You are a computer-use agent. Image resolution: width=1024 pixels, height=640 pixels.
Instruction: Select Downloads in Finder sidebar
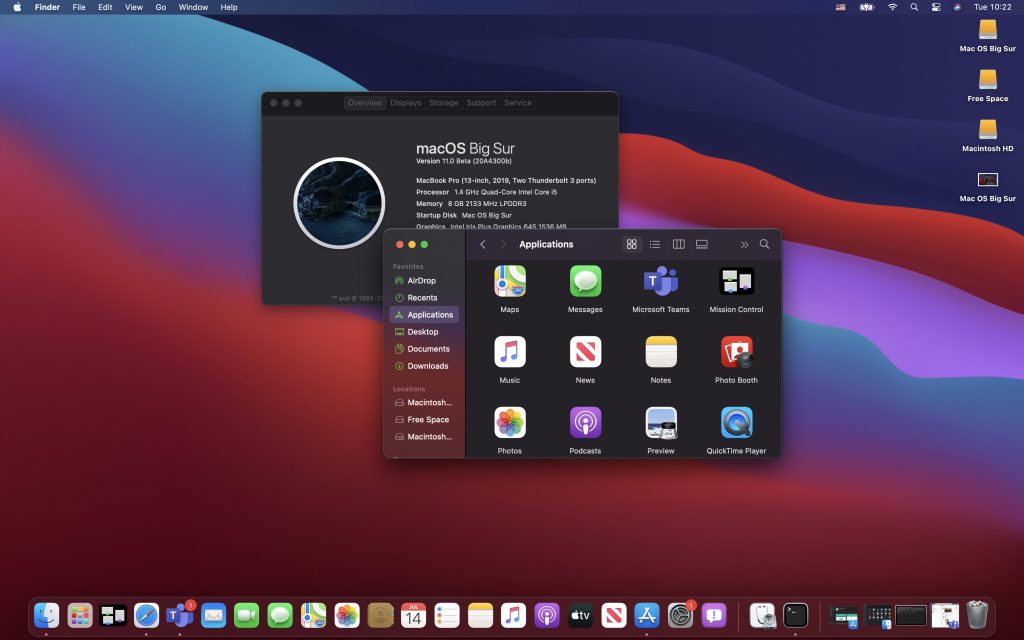point(427,366)
